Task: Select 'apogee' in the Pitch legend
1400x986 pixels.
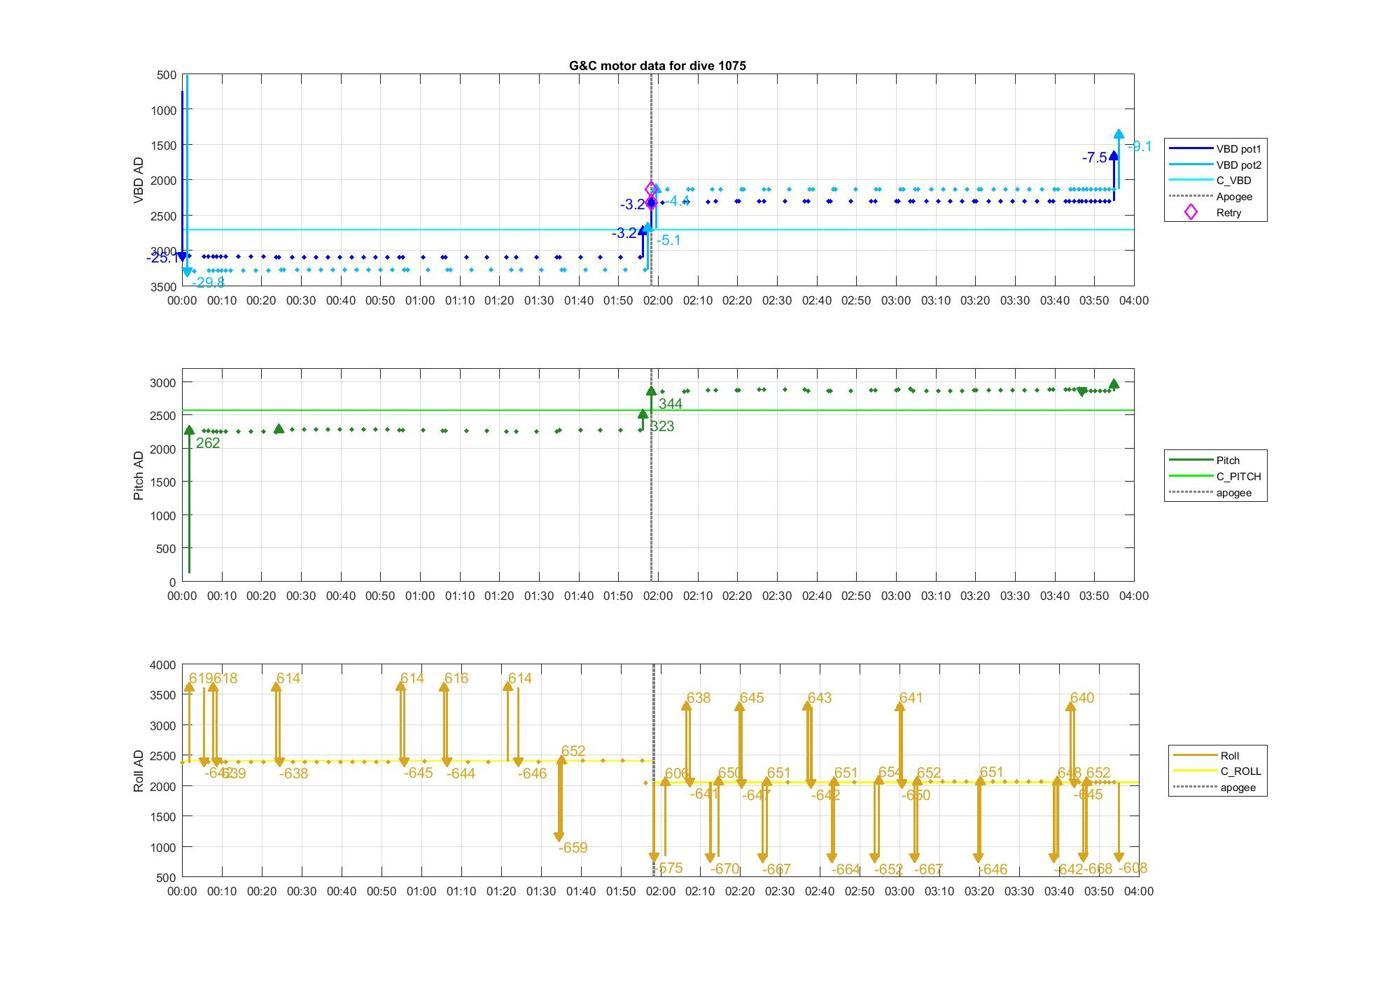Action: [1234, 493]
